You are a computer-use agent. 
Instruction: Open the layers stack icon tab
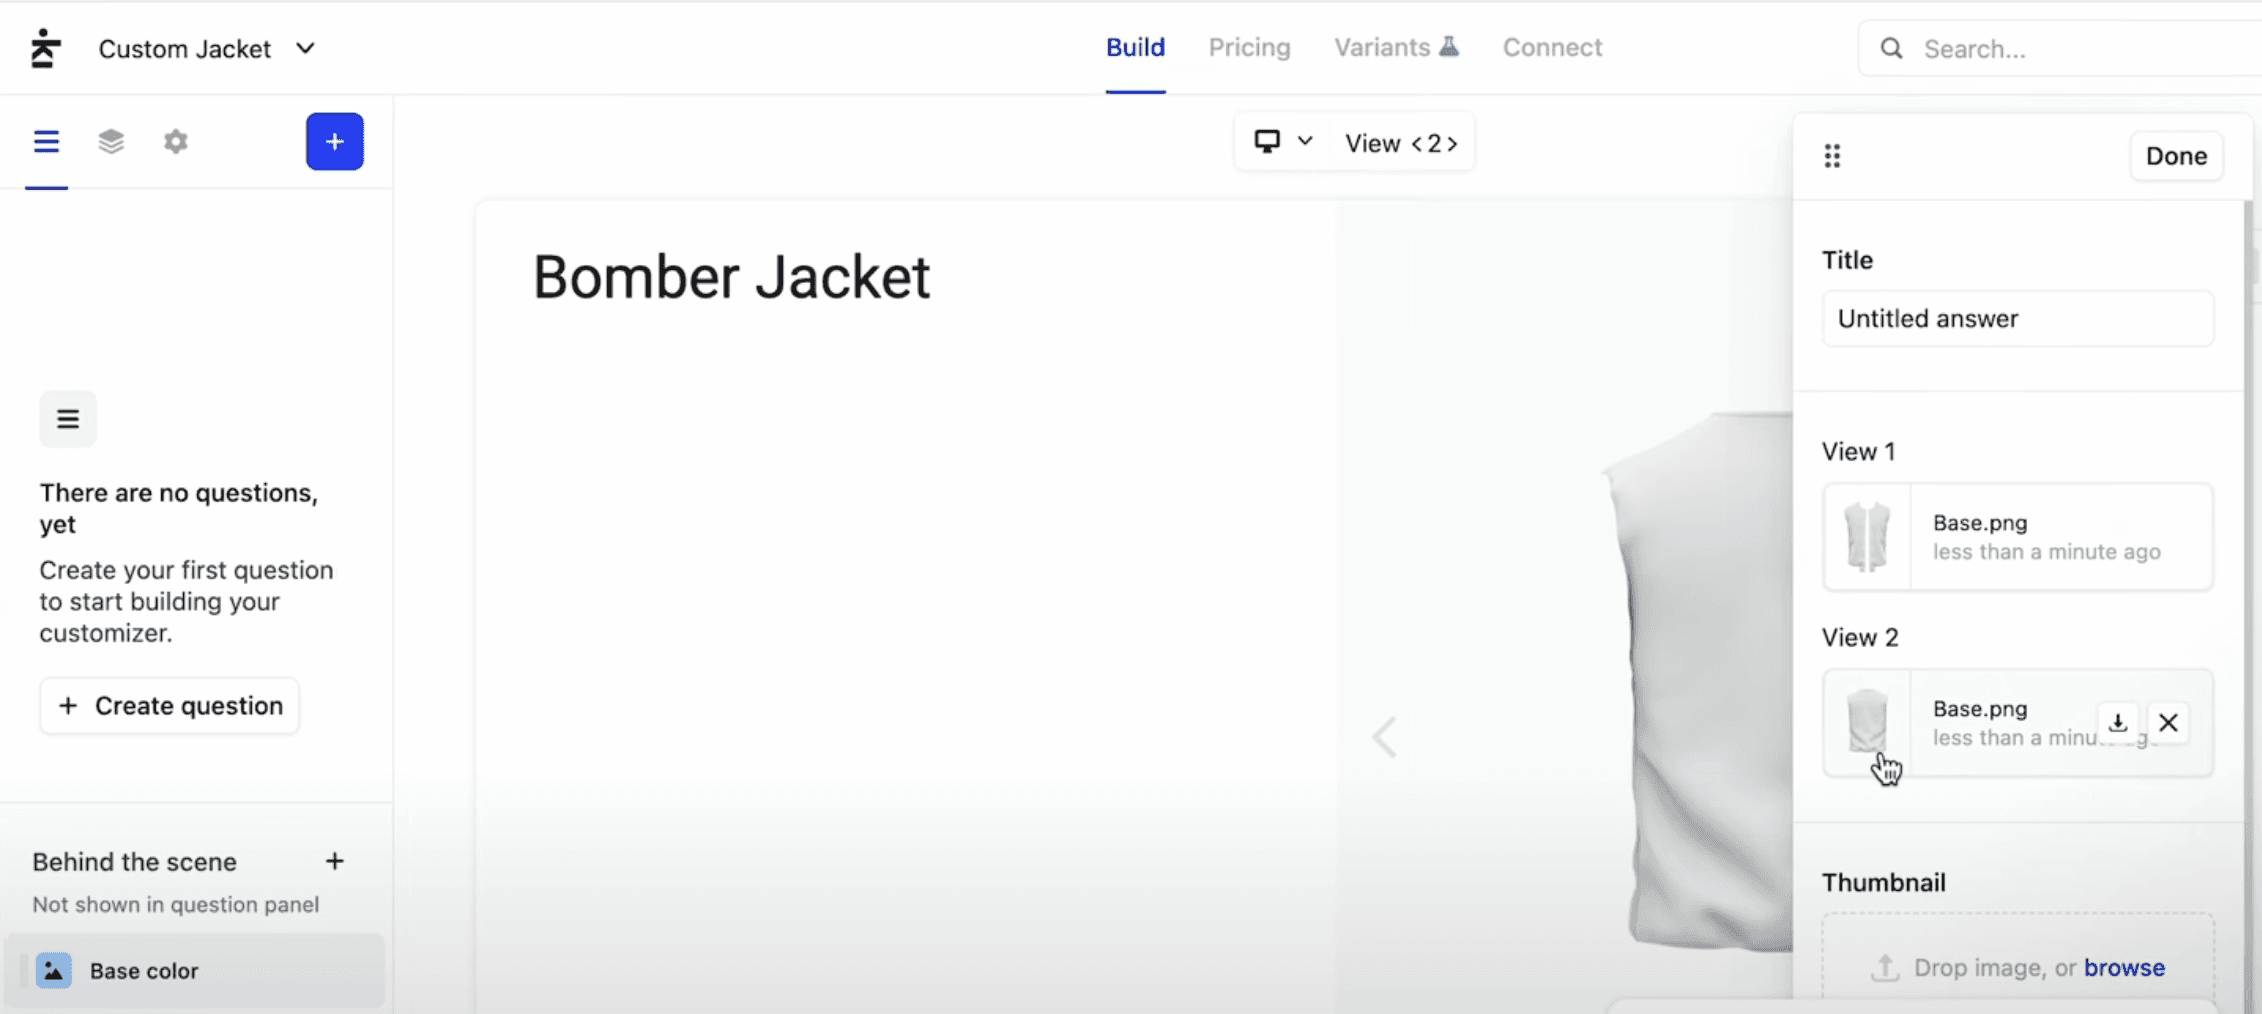(111, 142)
